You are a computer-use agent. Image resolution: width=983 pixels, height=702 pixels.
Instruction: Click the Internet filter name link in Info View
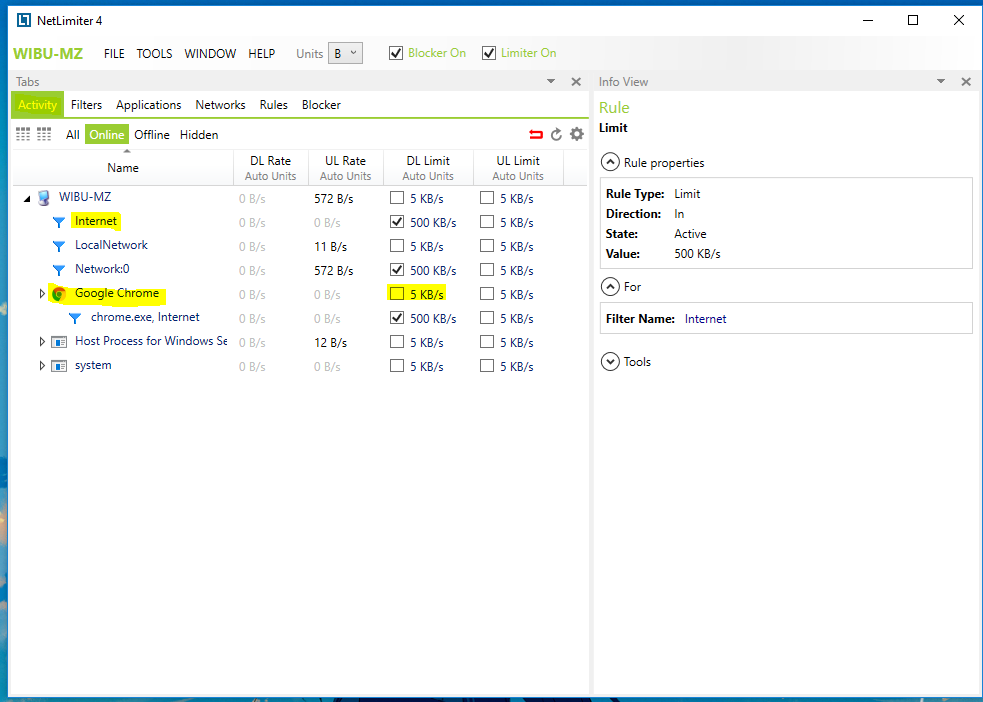[x=705, y=319]
